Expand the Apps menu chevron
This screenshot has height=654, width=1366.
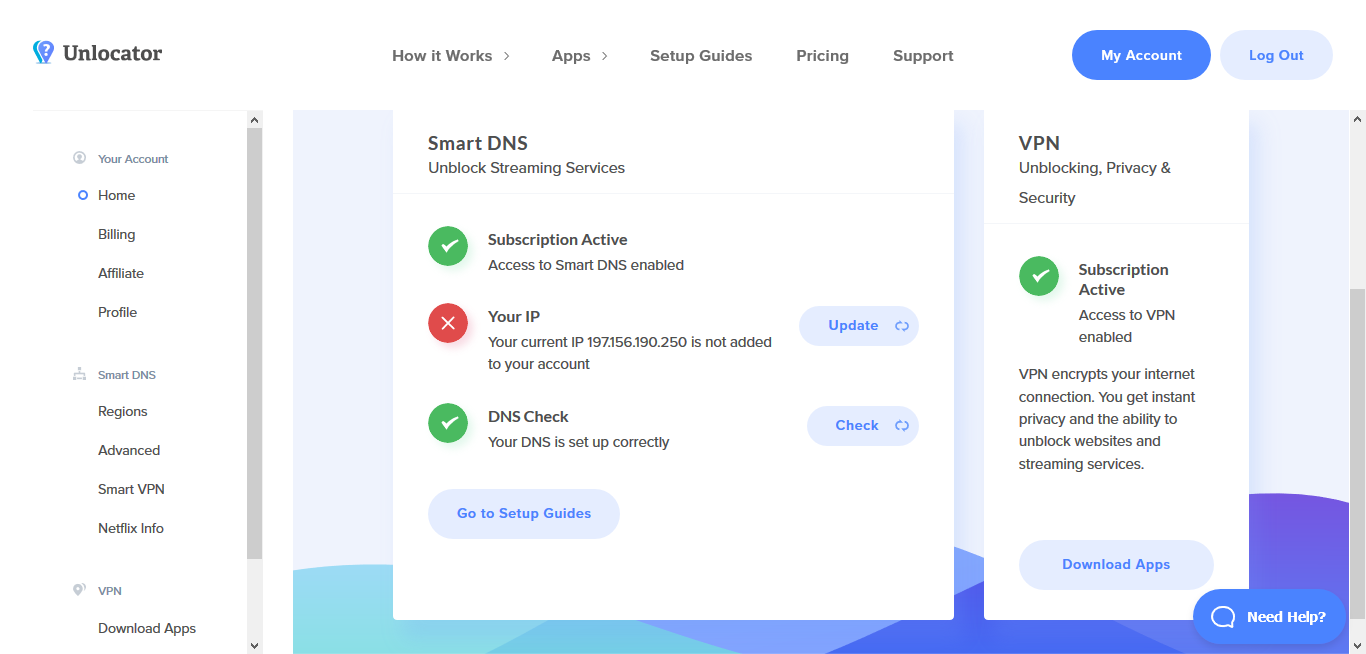pos(604,56)
